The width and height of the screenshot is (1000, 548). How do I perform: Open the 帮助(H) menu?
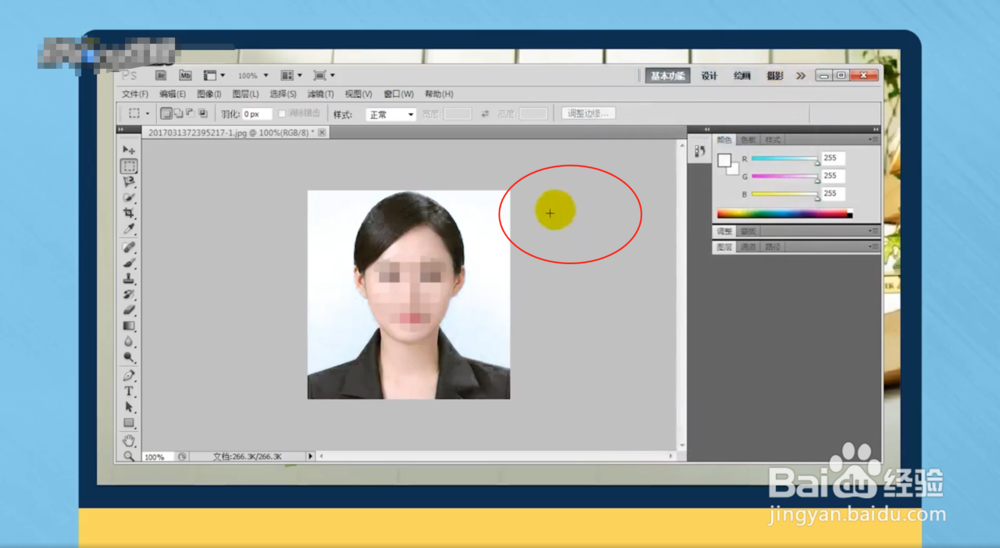tap(439, 94)
